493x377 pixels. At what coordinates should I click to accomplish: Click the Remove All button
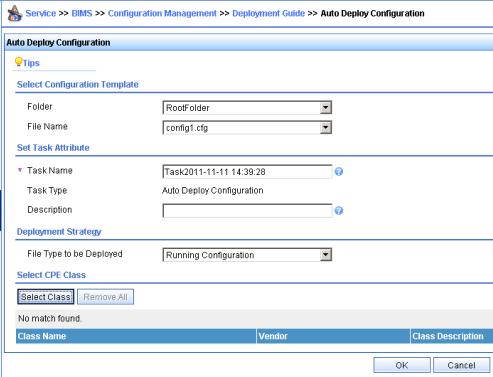pos(105,297)
